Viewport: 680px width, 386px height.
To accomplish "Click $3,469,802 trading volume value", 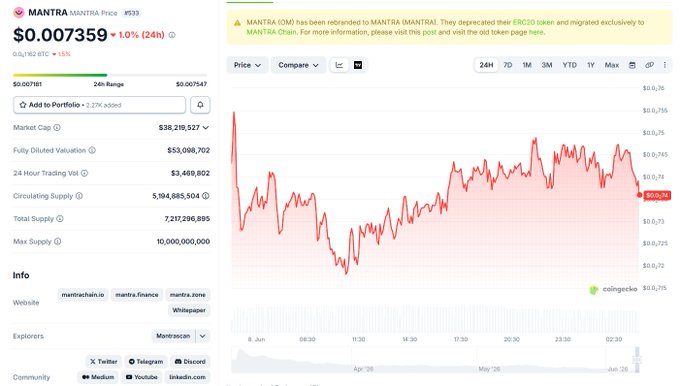I will 190,173.
